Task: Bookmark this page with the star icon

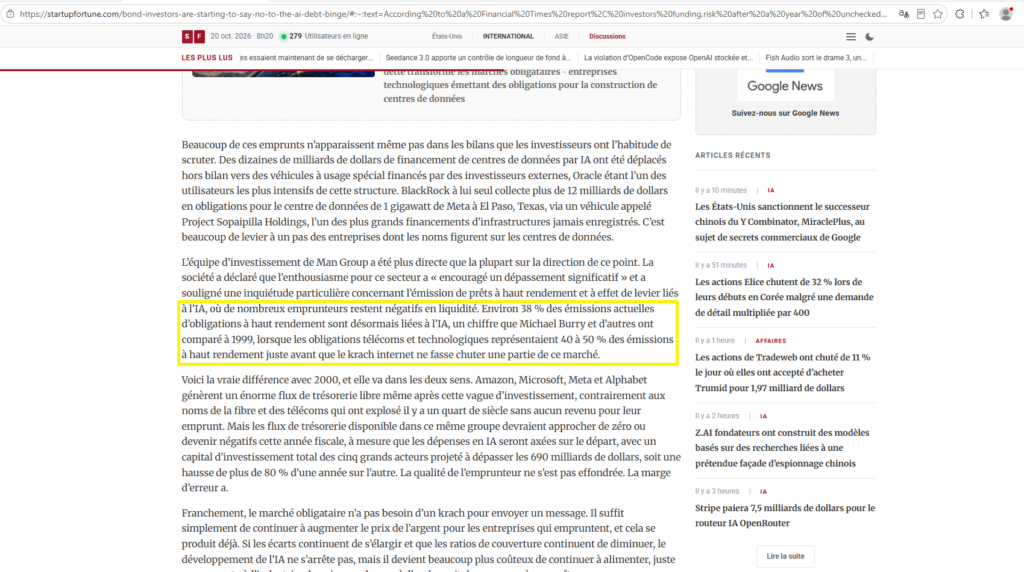Action: pos(938,14)
